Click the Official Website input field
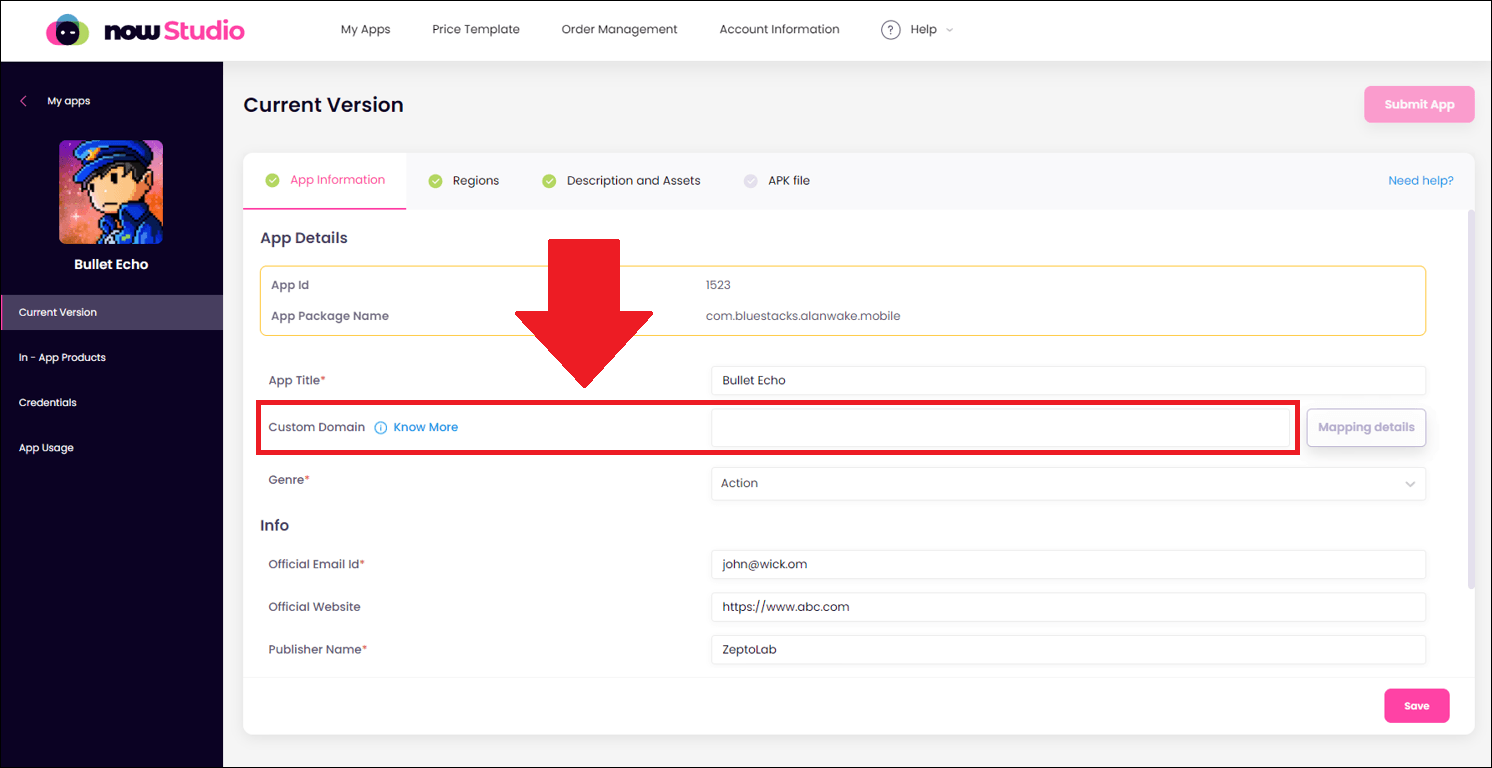The image size is (1492, 768). click(x=1068, y=607)
